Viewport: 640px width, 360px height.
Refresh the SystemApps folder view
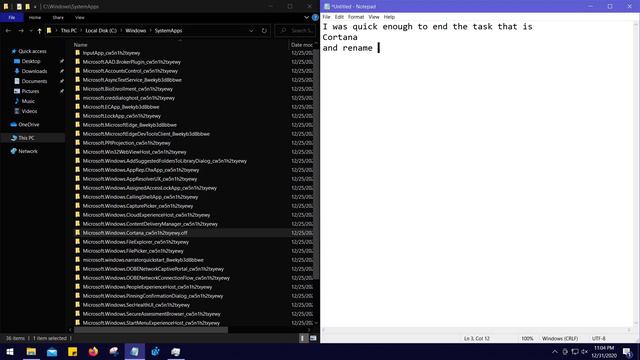click(x=264, y=31)
